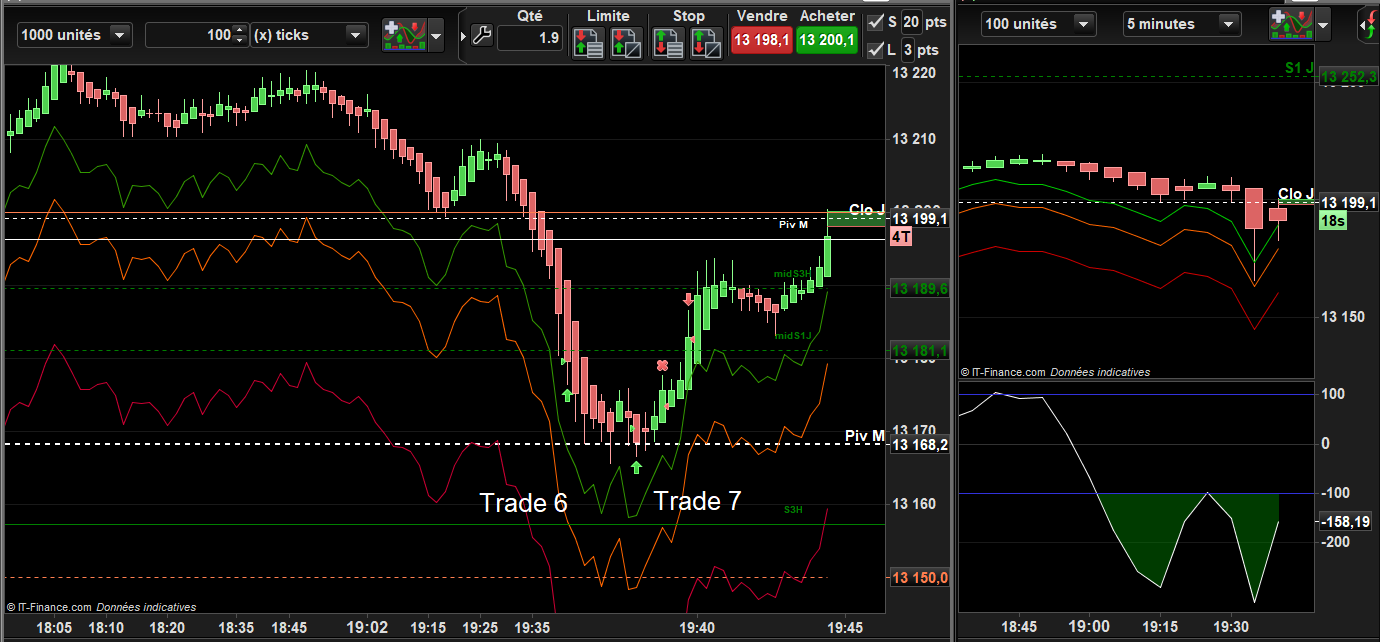Click the 100 ticks value field
Screen dimensions: 1380x642
[190, 35]
